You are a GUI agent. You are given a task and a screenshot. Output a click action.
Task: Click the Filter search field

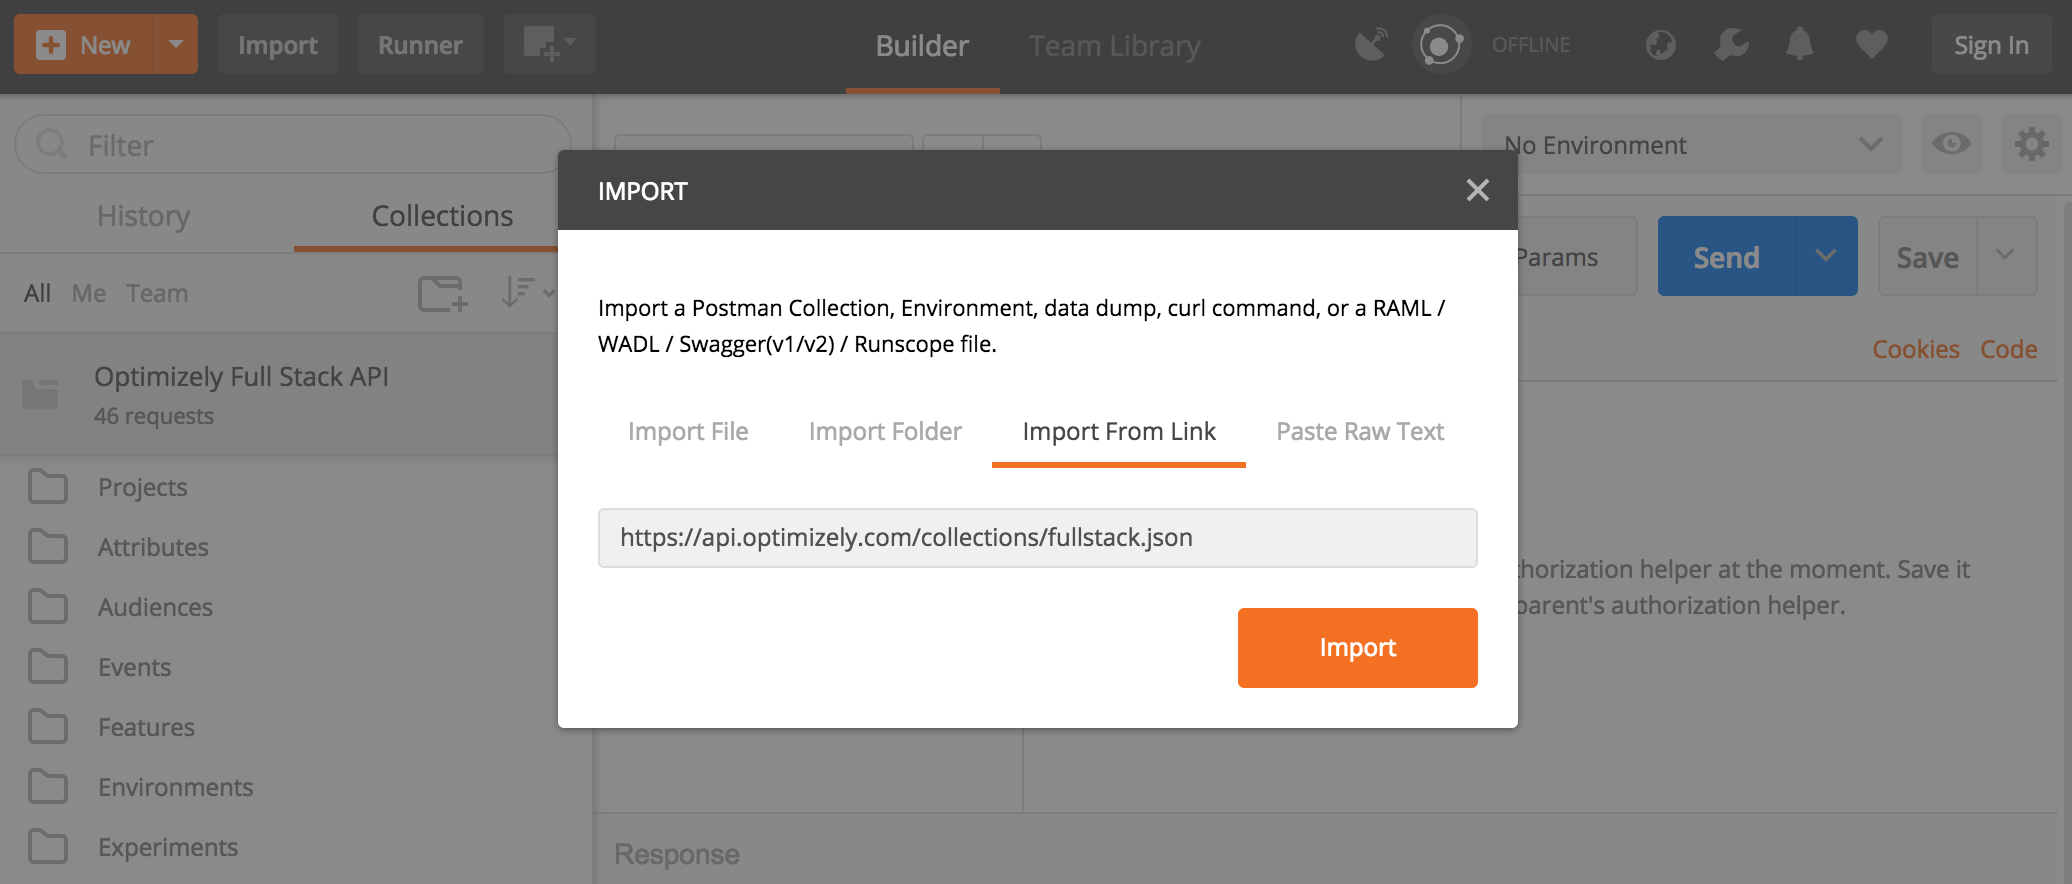point(293,145)
